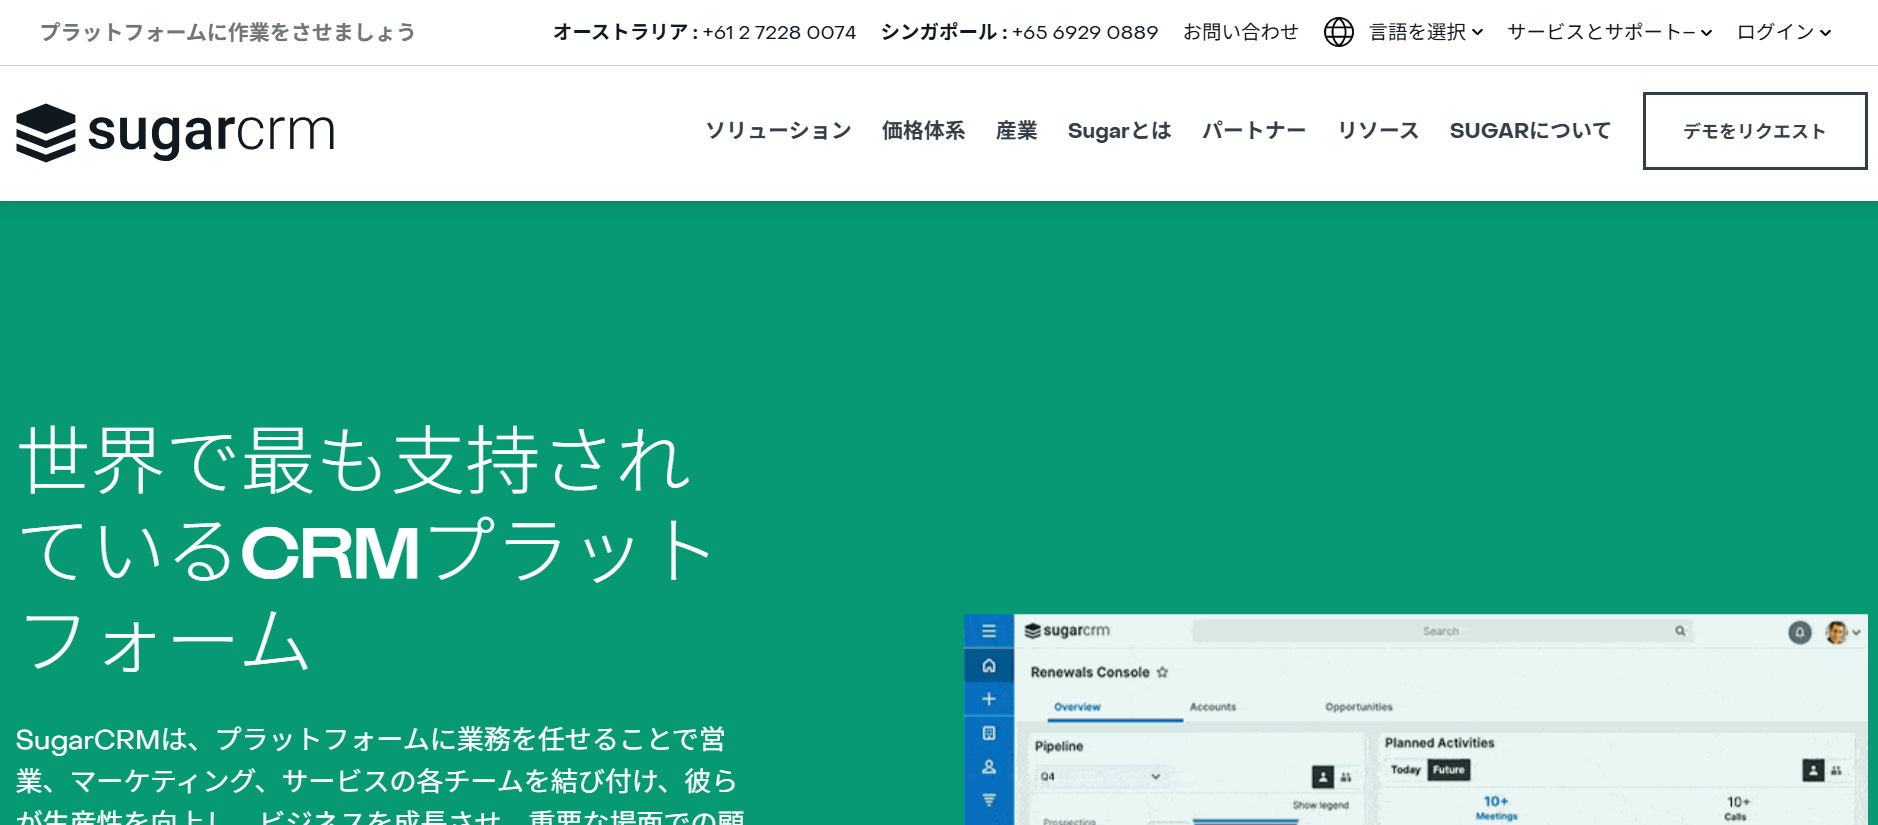Click the plus icon in dashboard sidebar
Screen dimensions: 1878x825
tap(989, 699)
